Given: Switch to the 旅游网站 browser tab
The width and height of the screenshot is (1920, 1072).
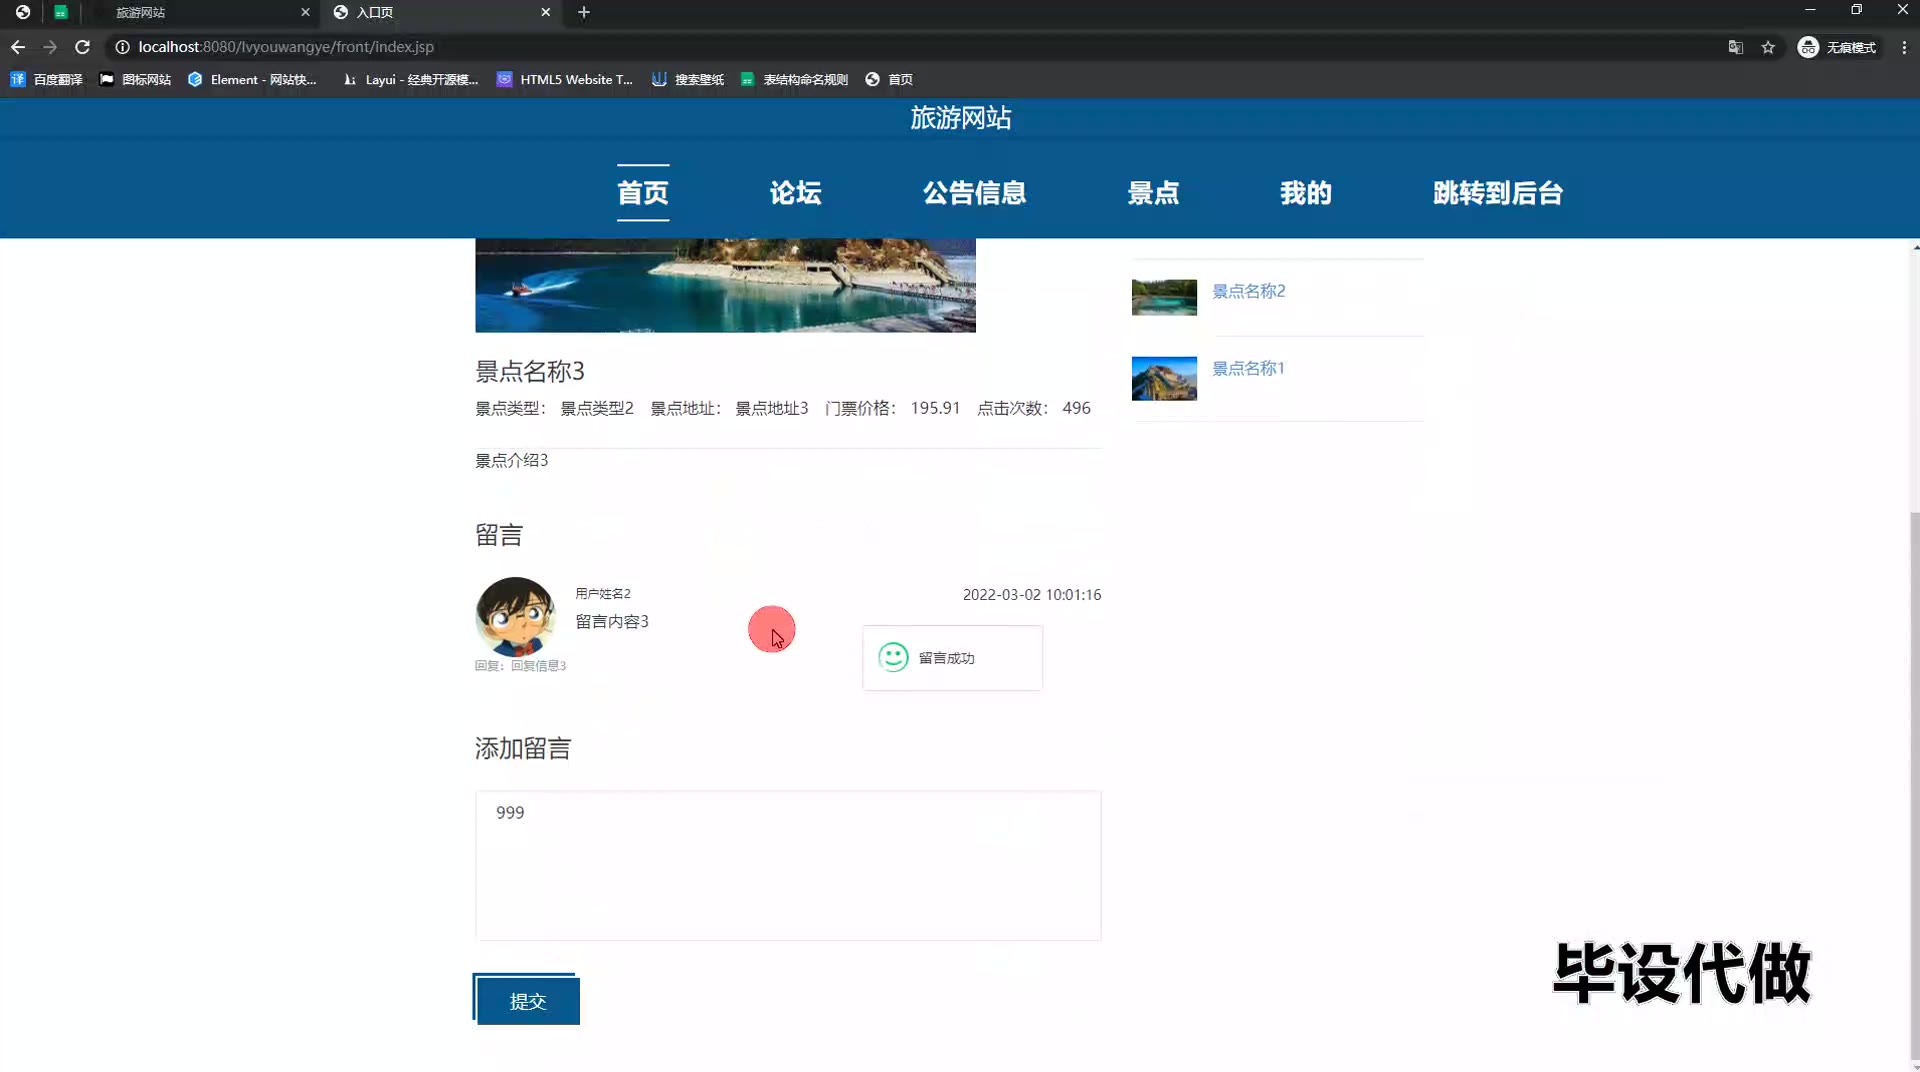Looking at the screenshot, I should [x=200, y=12].
